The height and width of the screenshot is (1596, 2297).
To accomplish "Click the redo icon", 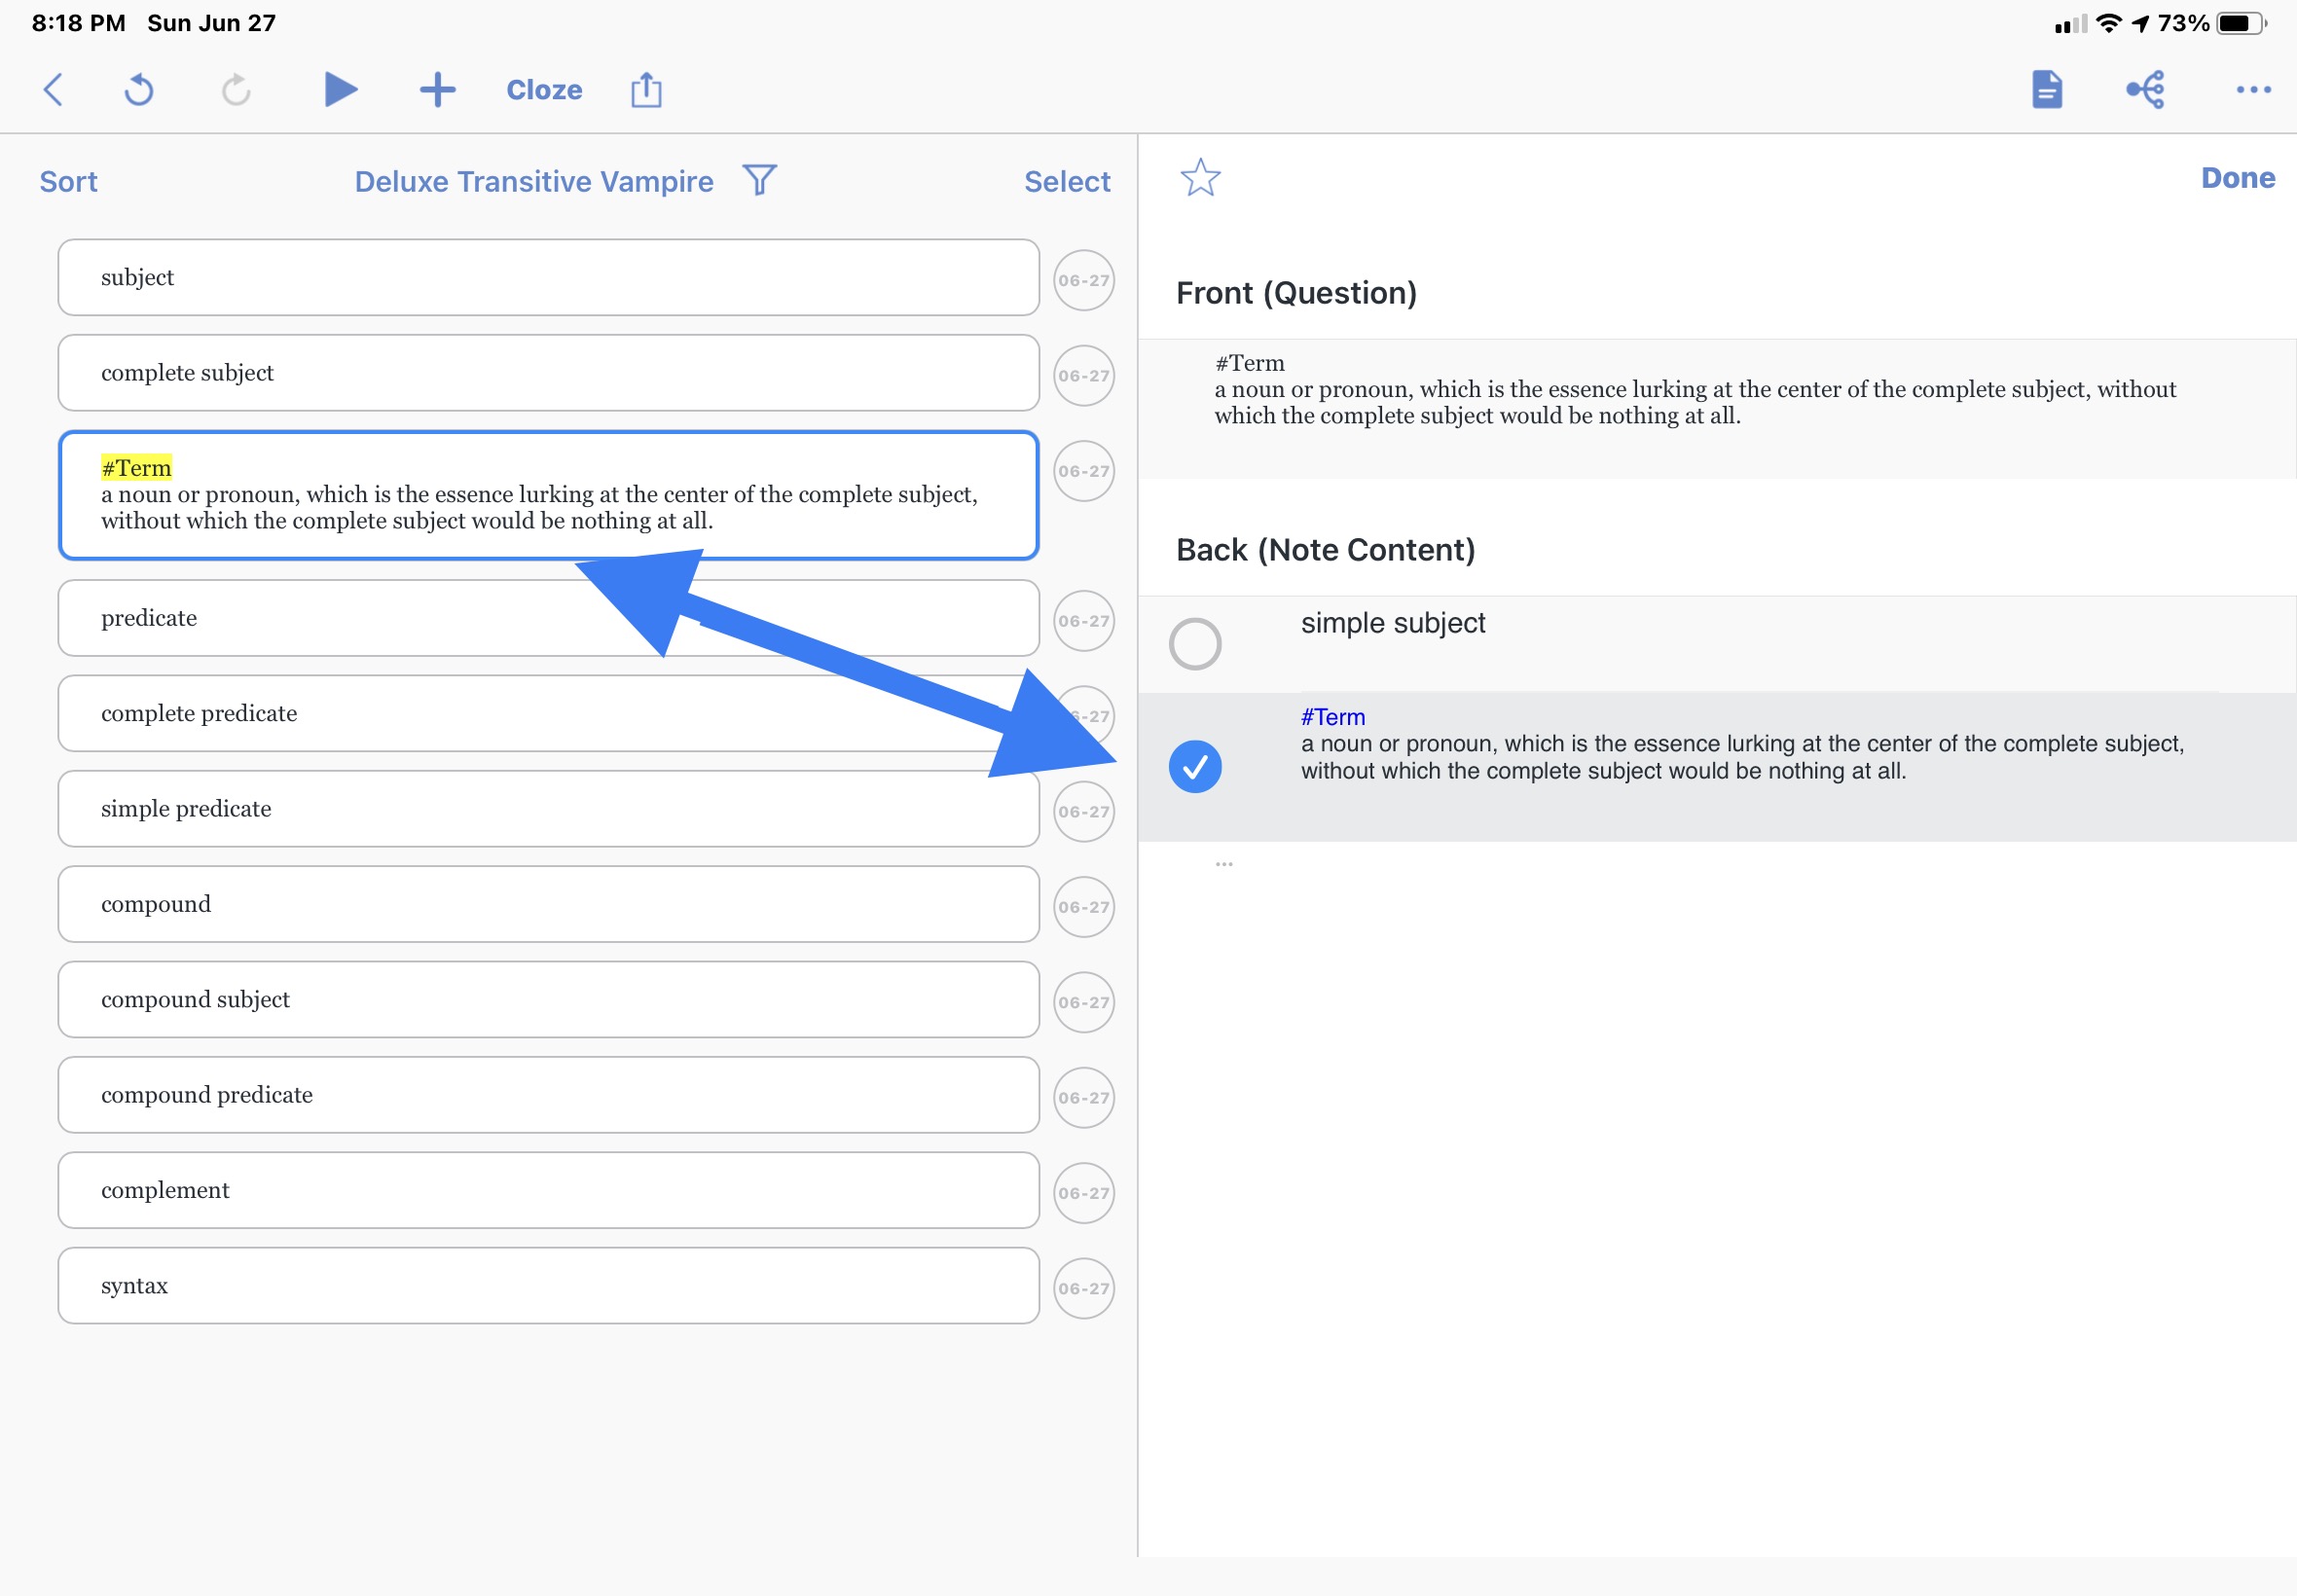I will [236, 90].
